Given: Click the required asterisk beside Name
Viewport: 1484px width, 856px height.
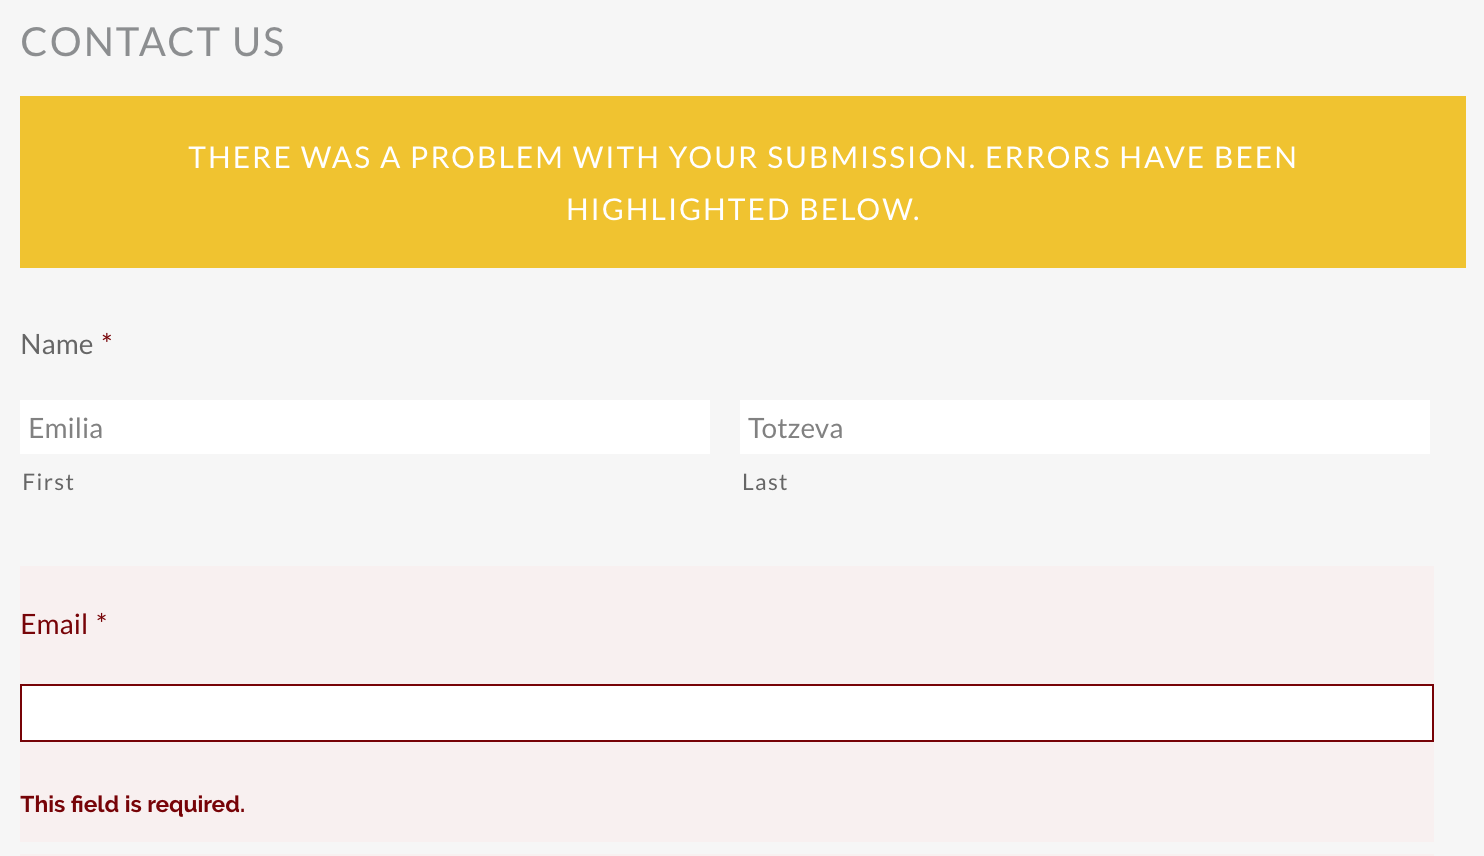Looking at the screenshot, I should 107,342.
